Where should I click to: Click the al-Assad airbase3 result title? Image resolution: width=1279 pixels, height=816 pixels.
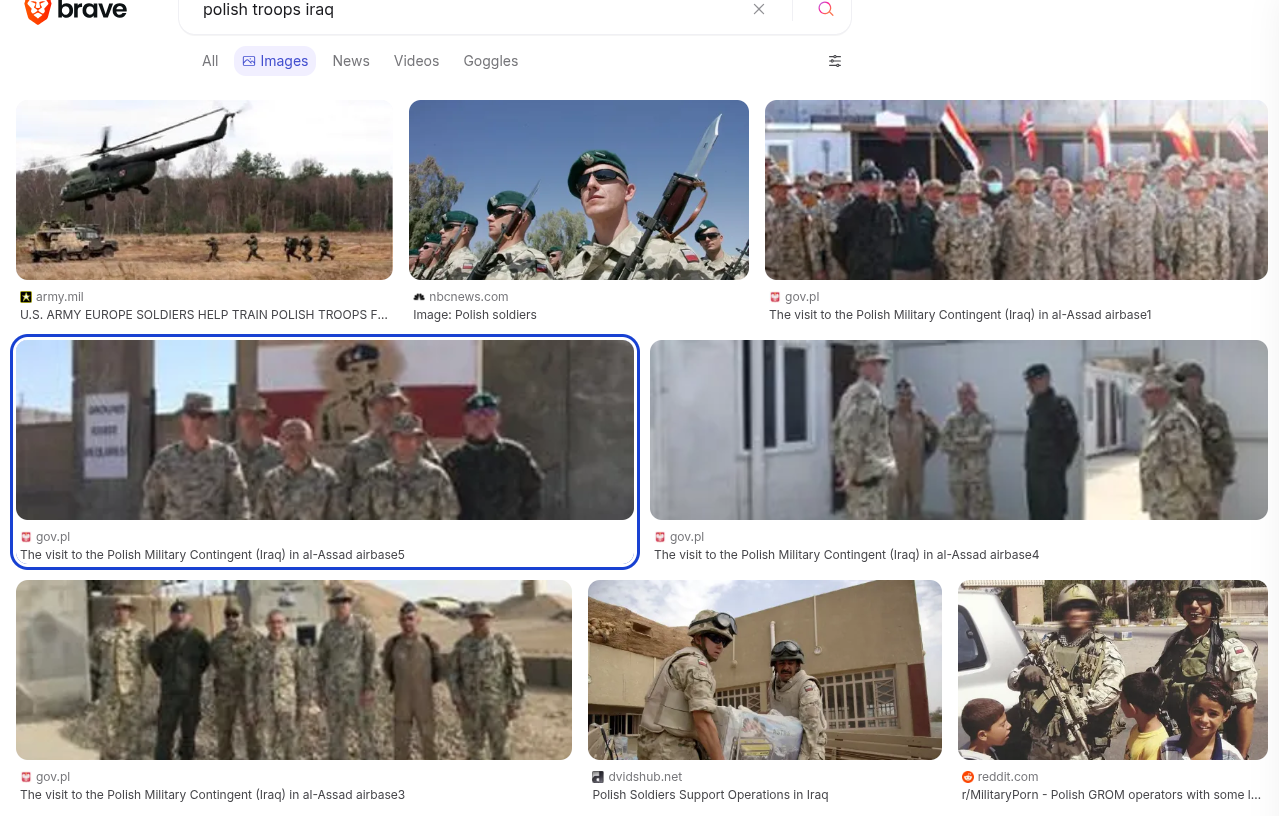tap(212, 795)
